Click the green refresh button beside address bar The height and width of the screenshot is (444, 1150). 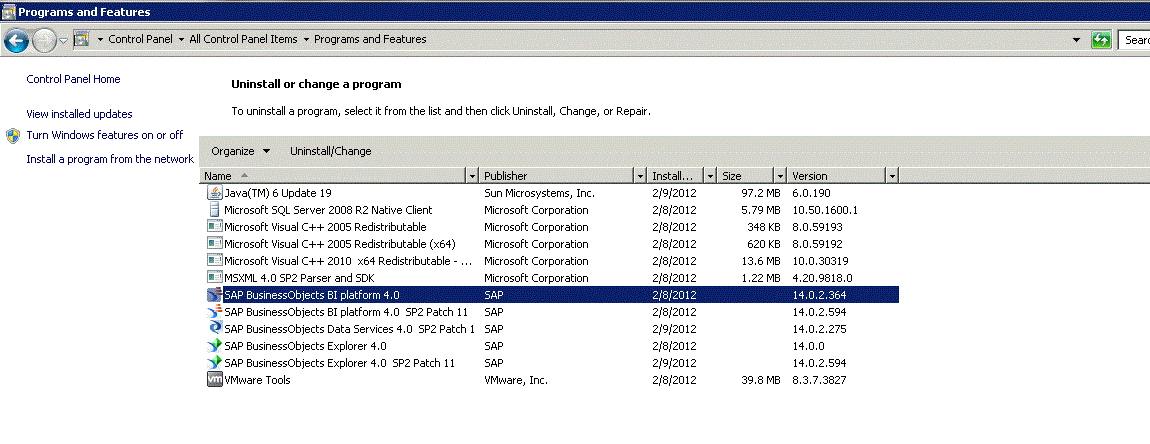[x=1102, y=40]
